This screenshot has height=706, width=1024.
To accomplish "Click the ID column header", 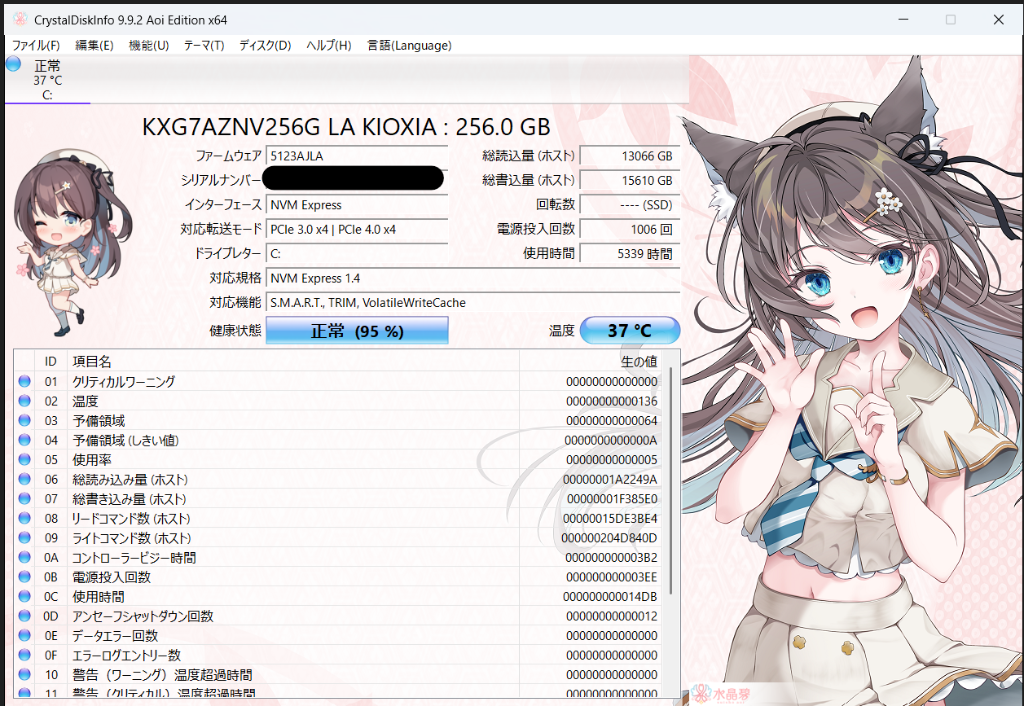I will [51, 361].
